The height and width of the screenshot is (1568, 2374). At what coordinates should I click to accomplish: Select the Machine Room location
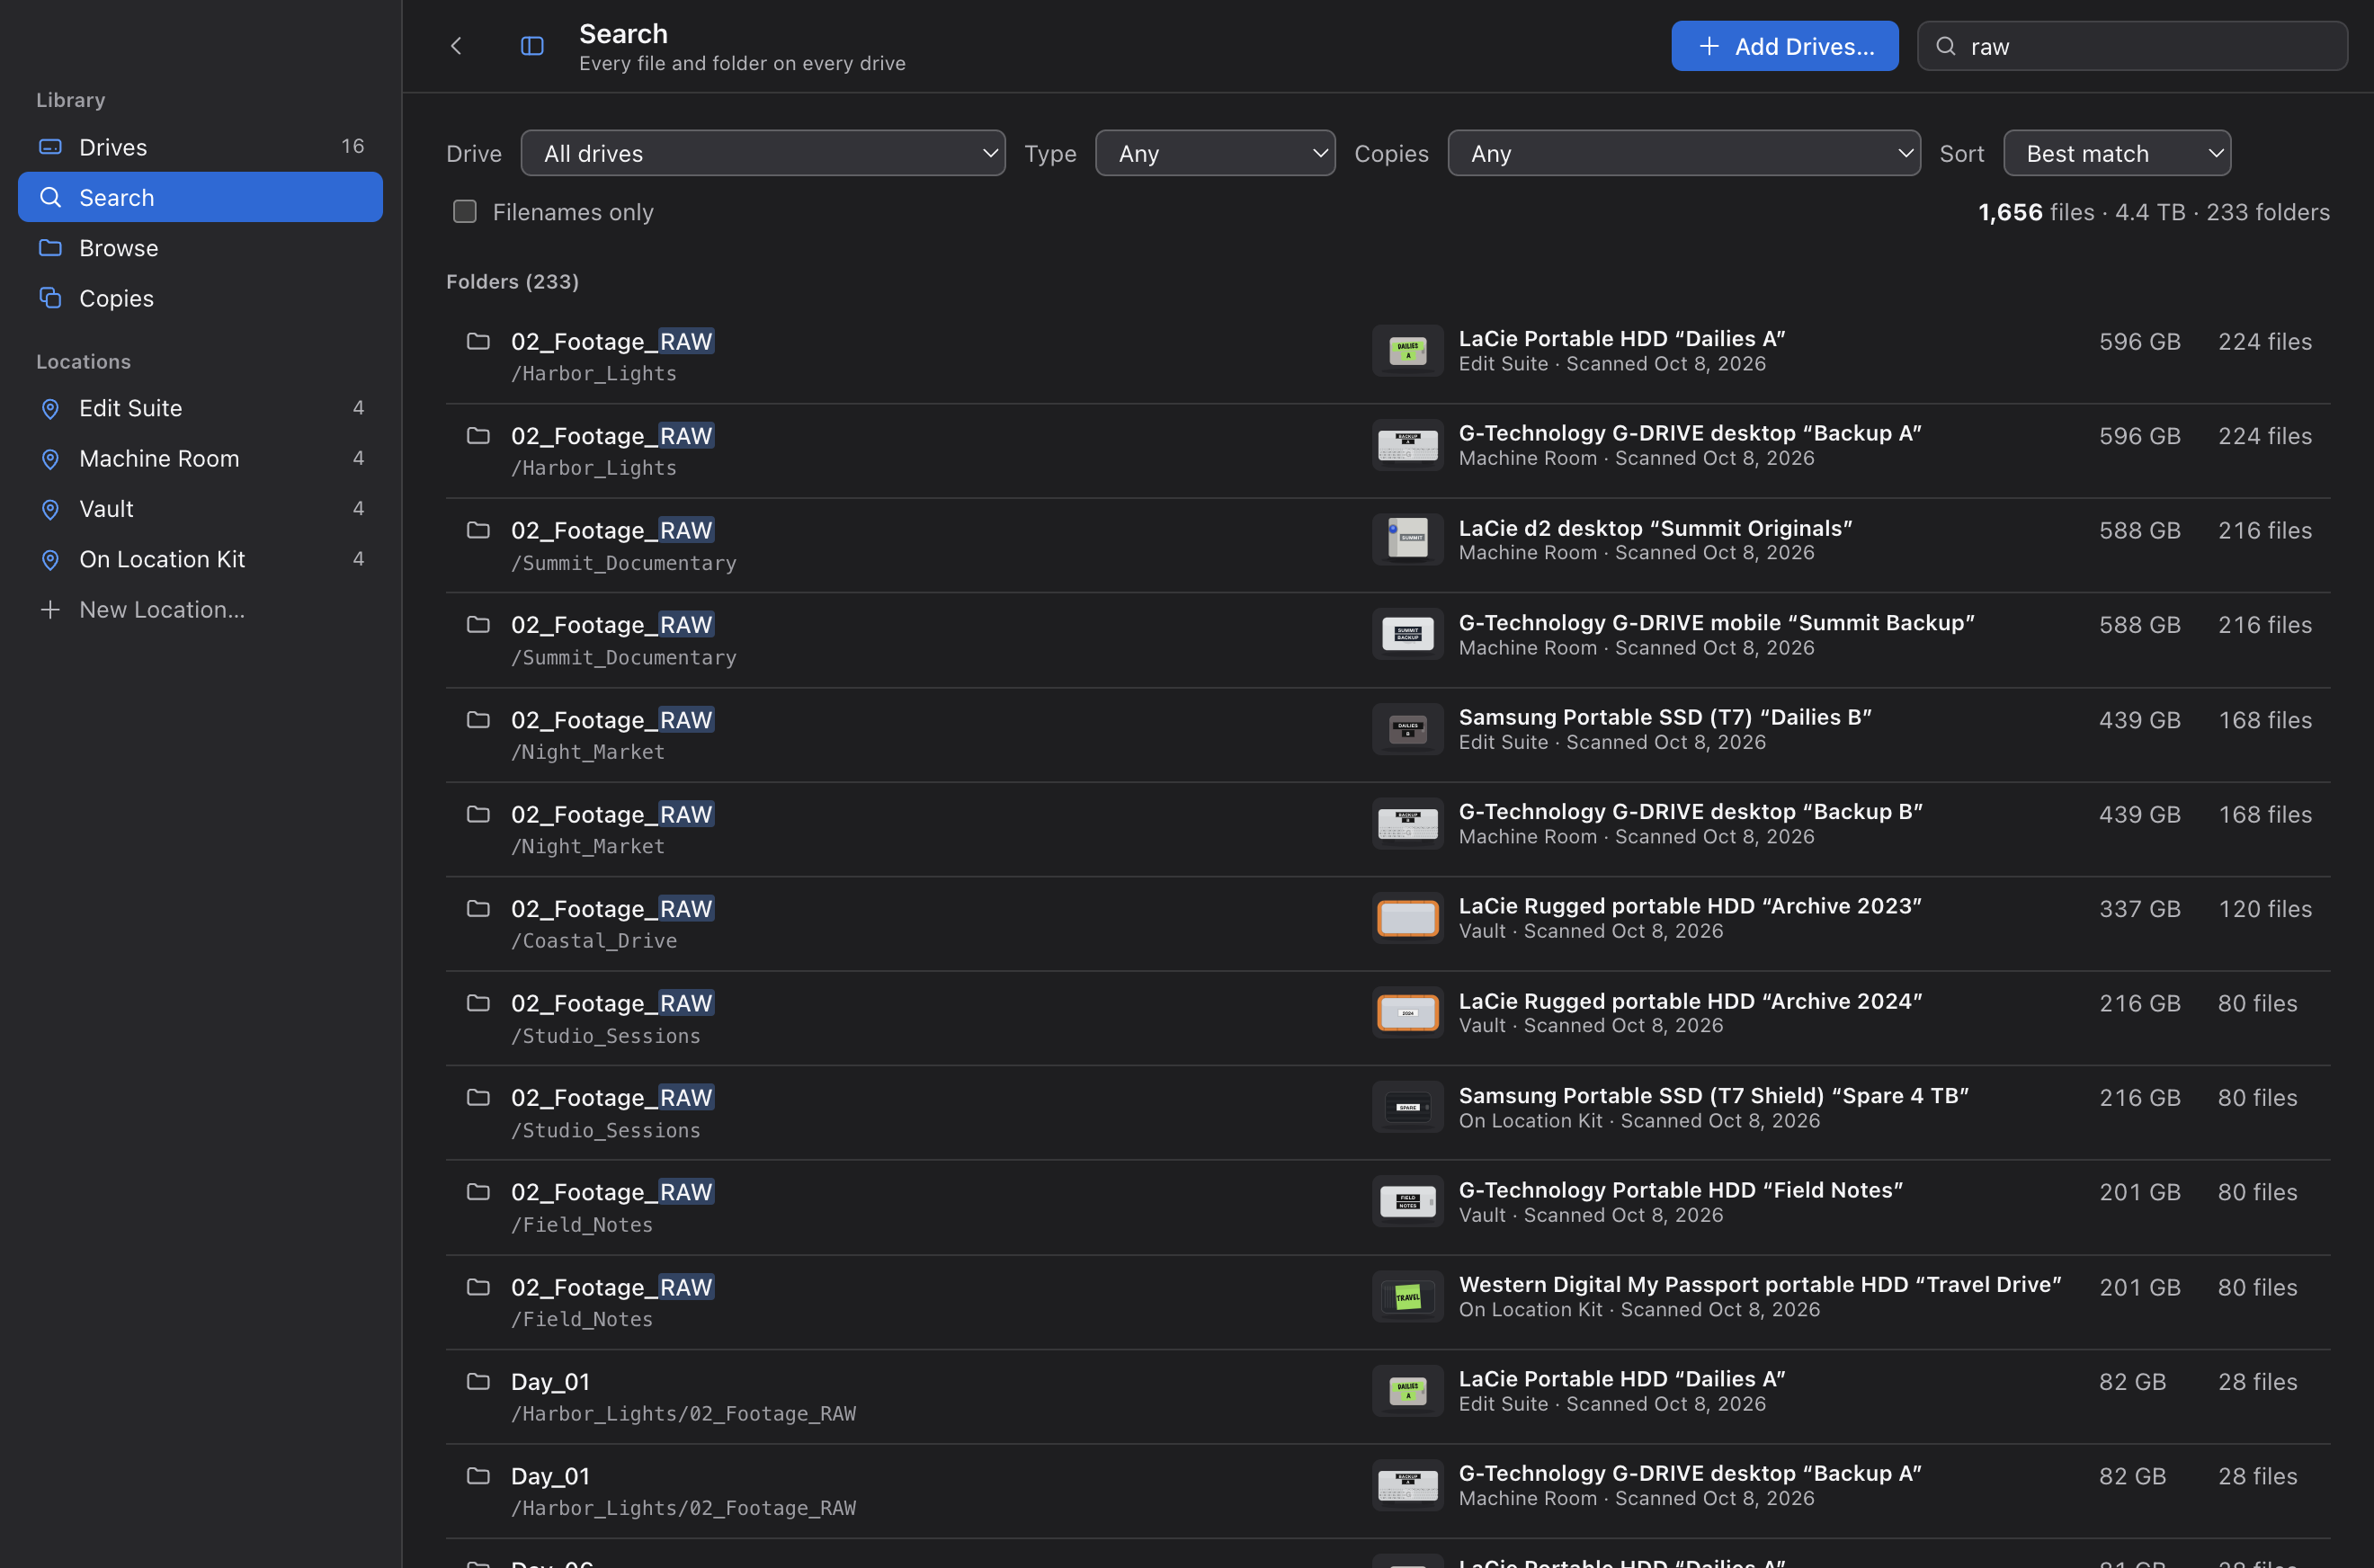coord(200,459)
